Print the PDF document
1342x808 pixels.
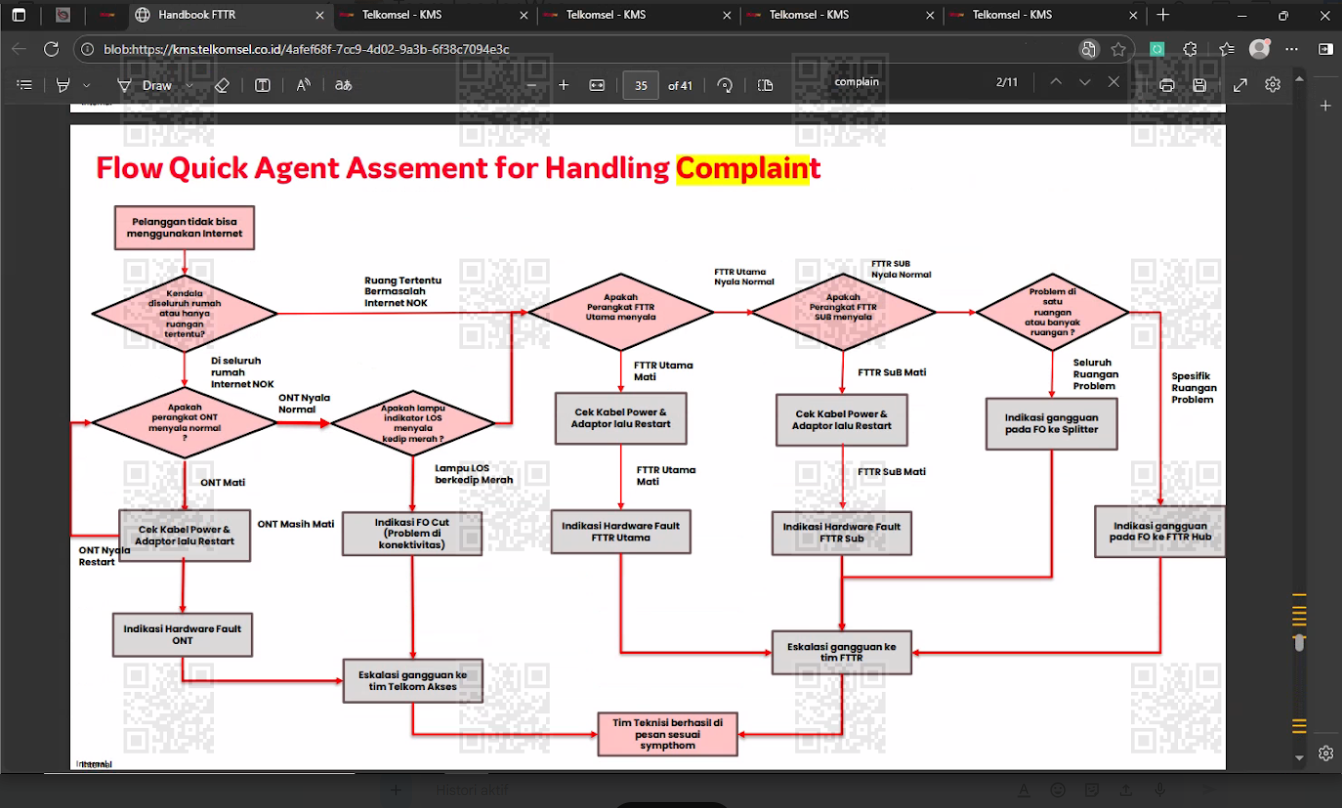click(x=1167, y=85)
